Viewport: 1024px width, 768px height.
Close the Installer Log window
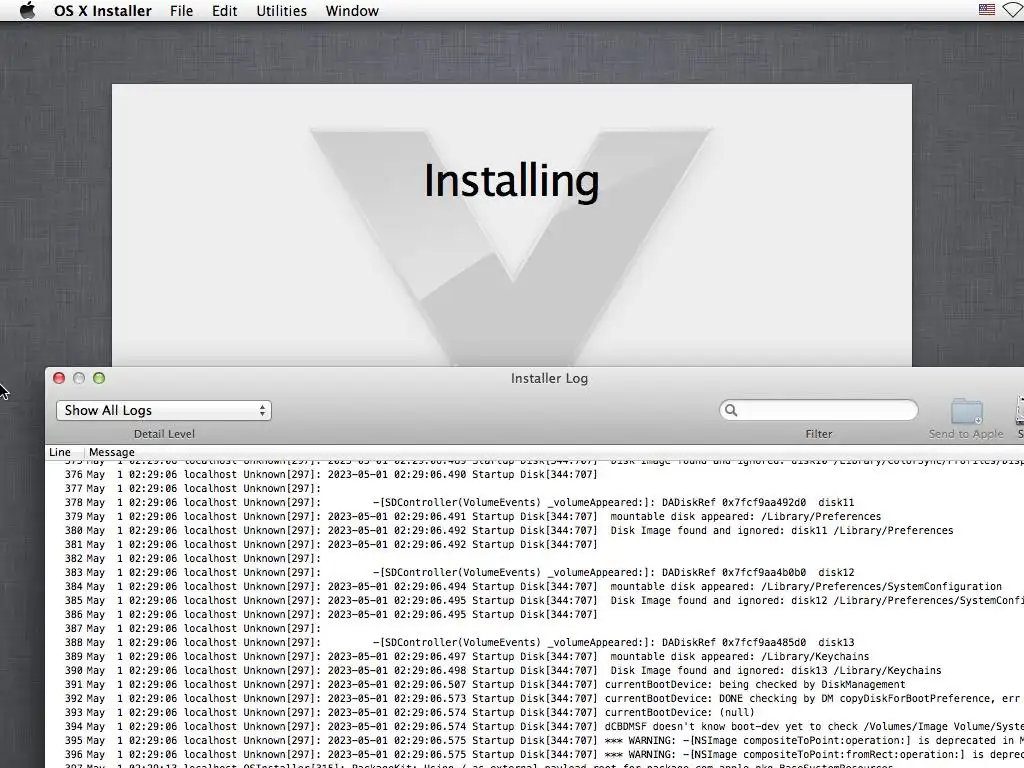coord(59,378)
